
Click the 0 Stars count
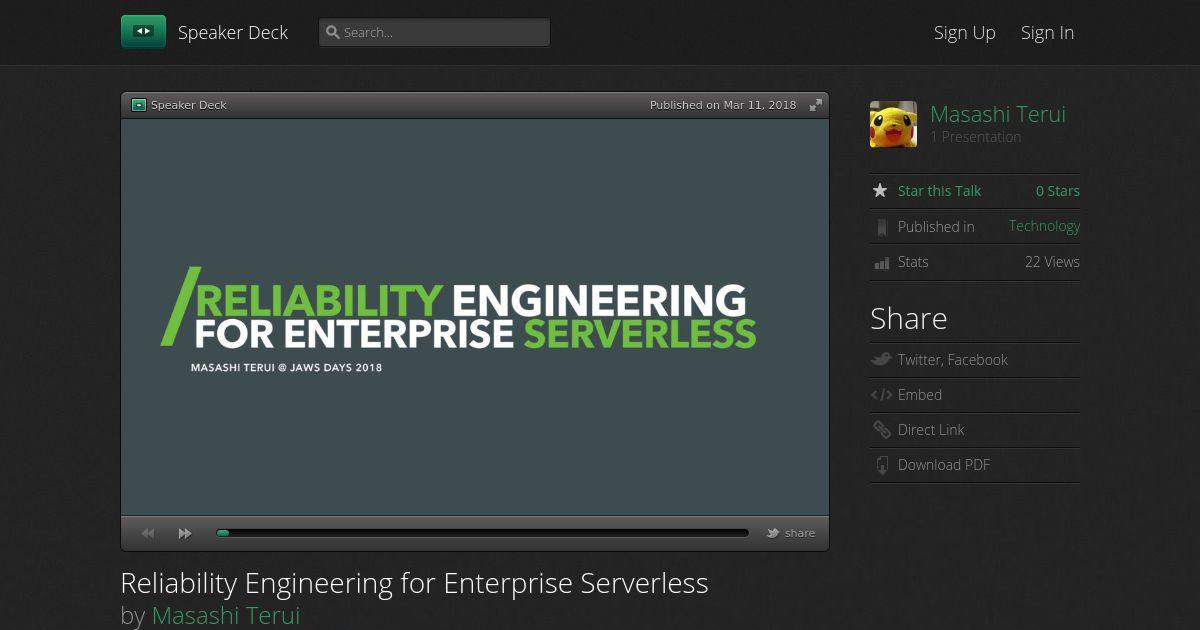pos(1058,191)
